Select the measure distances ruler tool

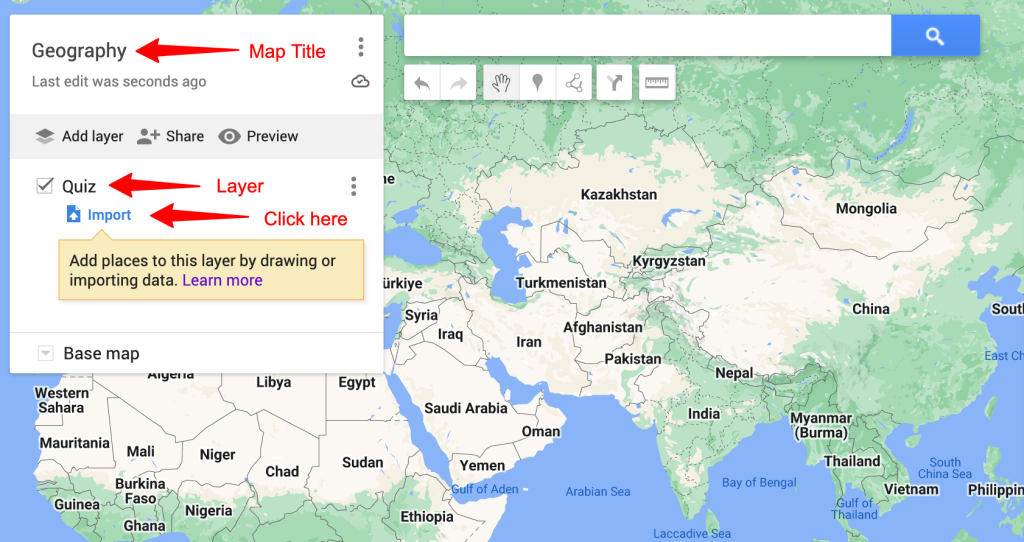coord(657,82)
